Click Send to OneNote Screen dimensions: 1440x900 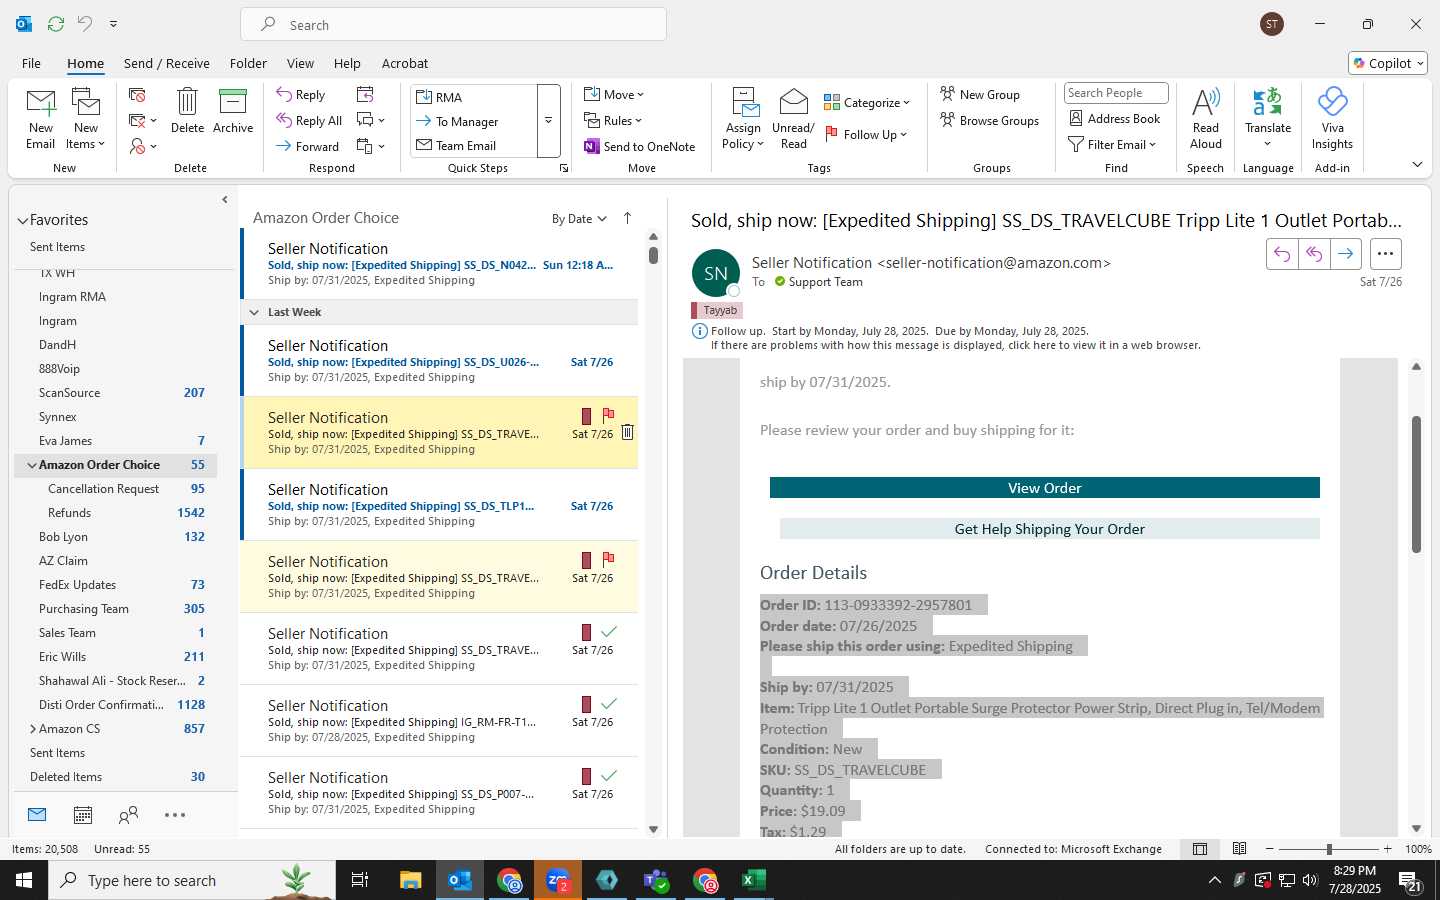pyautogui.click(x=640, y=146)
